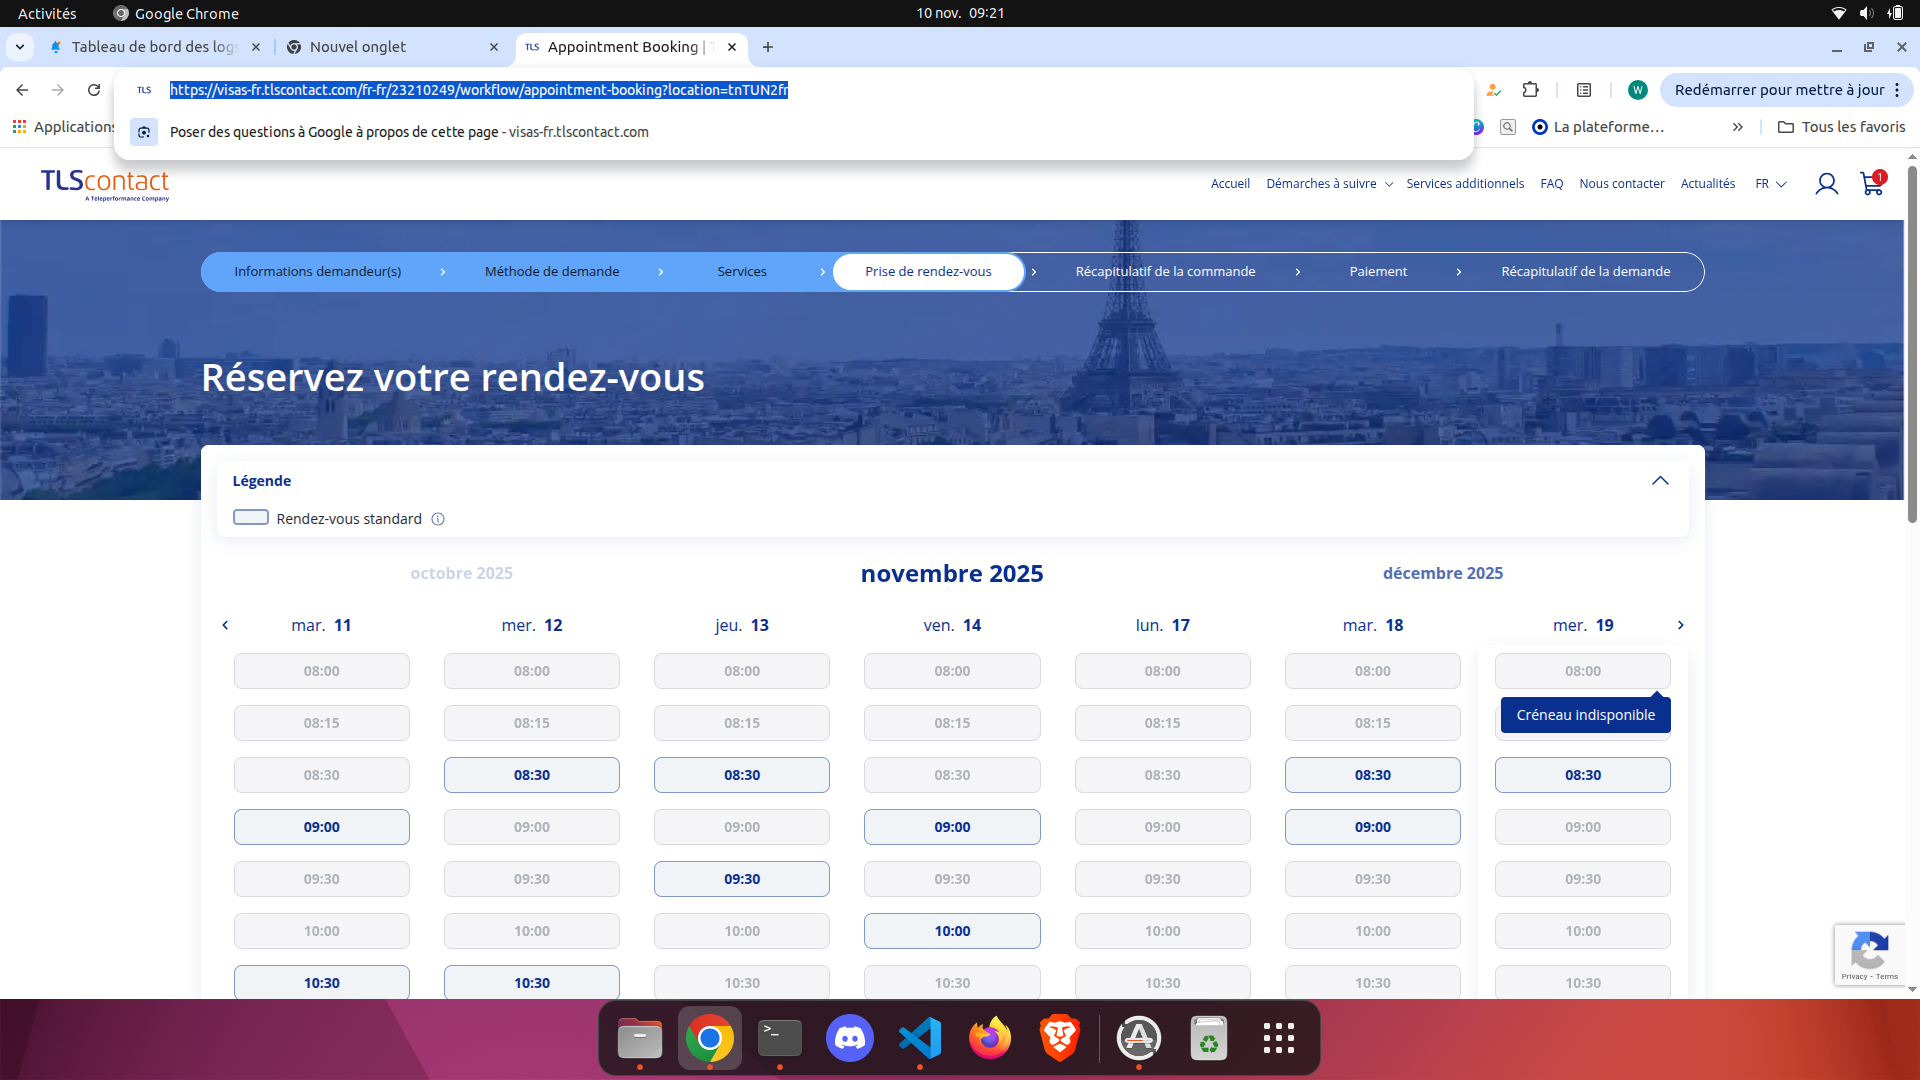This screenshot has height=1080, width=1920.
Task: Collapse the Légende section chevron
Action: coord(1660,481)
